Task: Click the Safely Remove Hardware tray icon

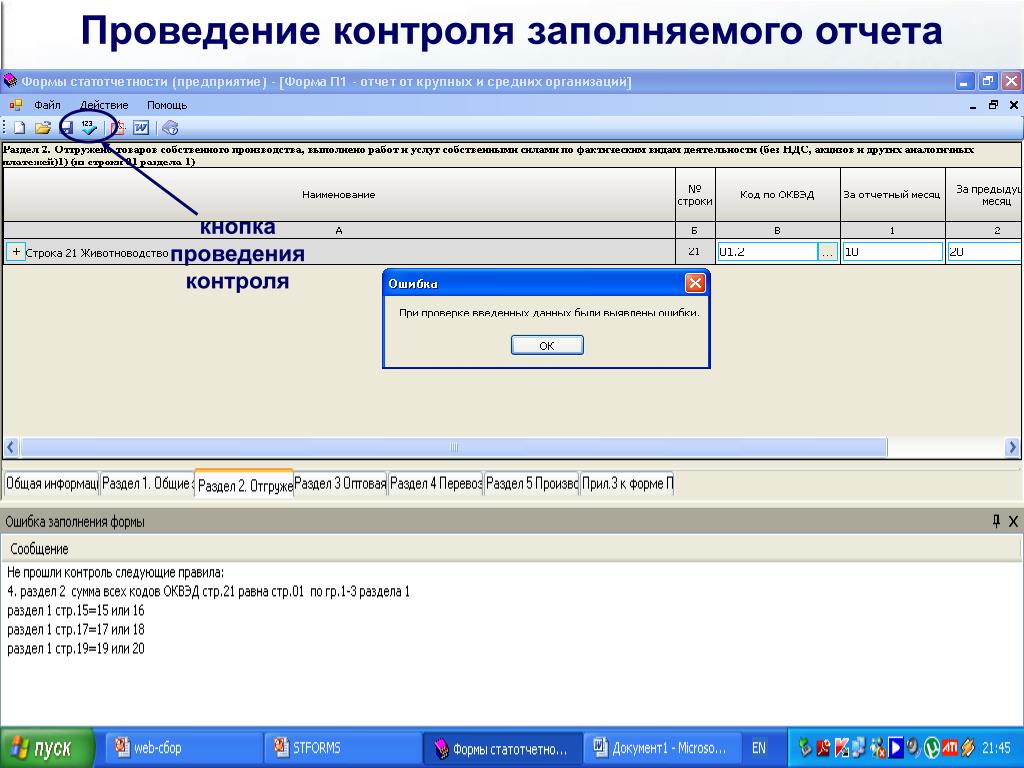Action: coord(805,748)
